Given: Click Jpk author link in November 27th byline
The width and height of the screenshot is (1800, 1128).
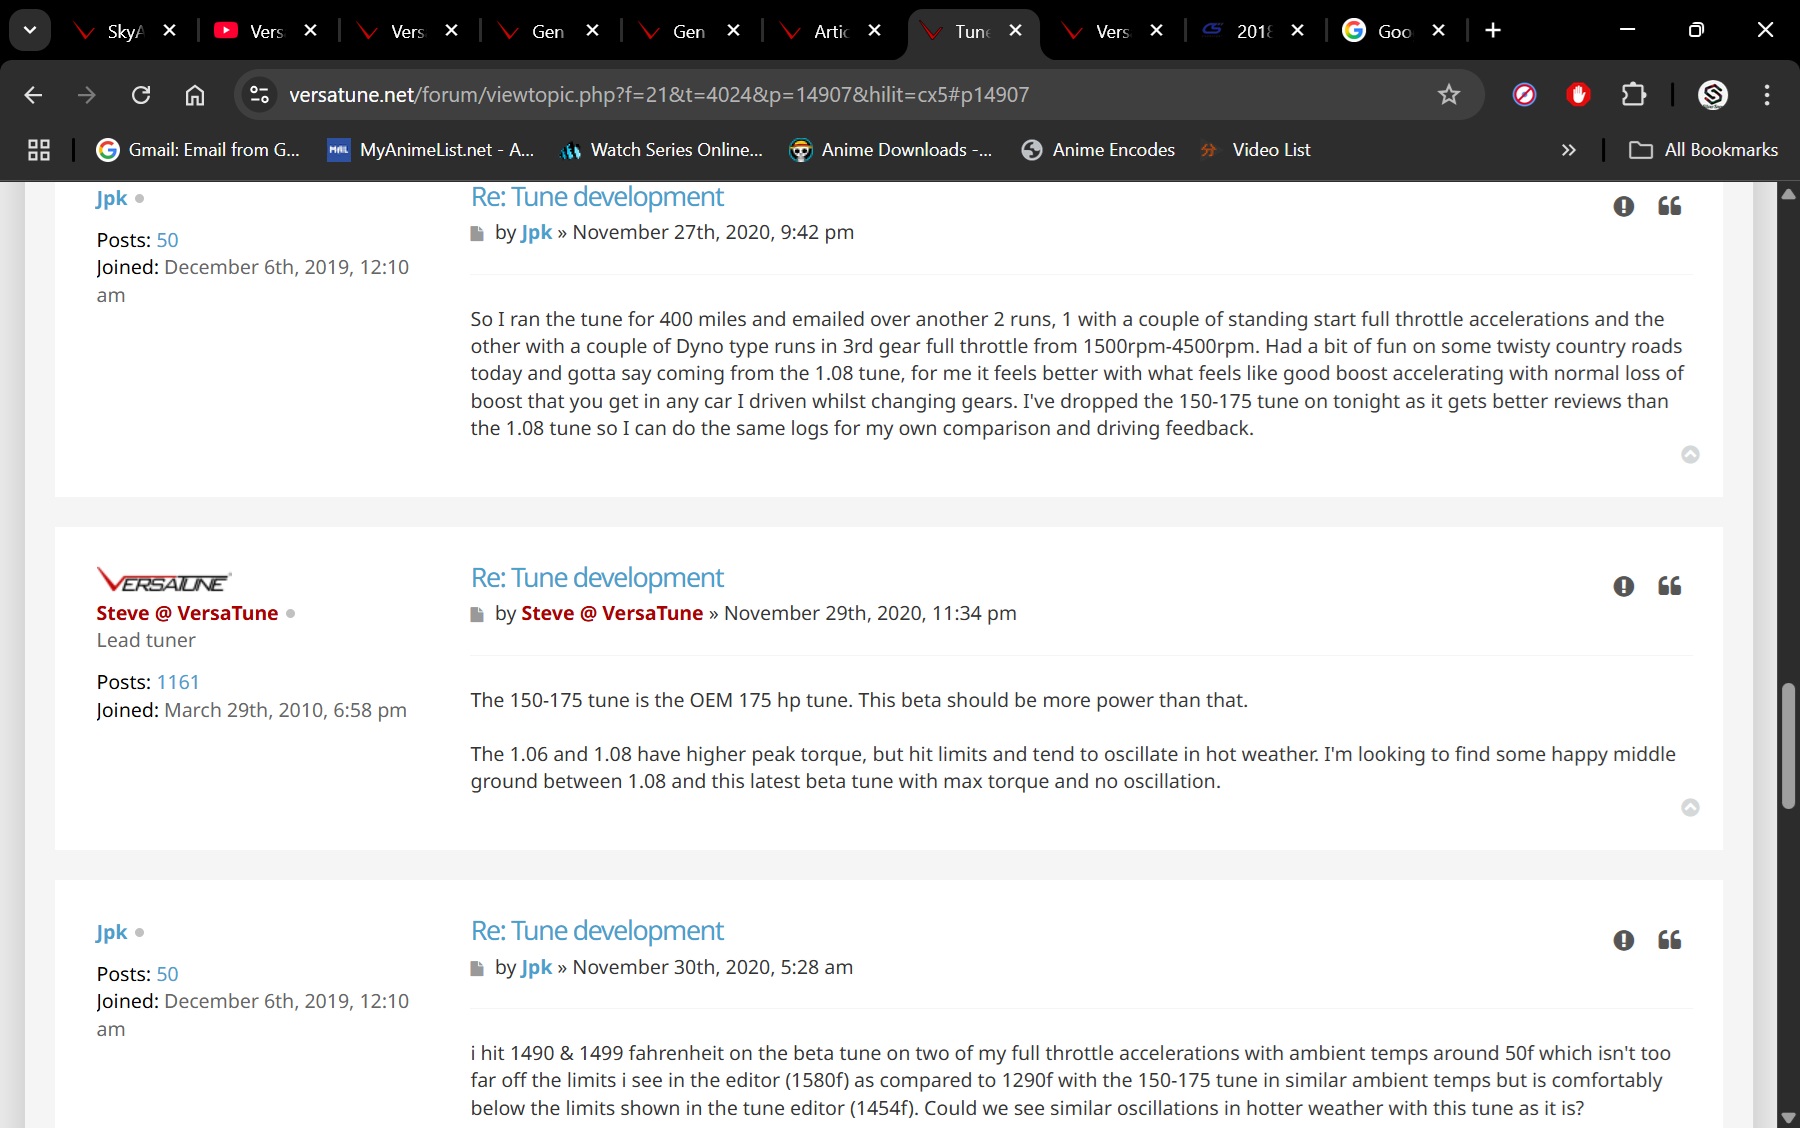Looking at the screenshot, I should [x=536, y=233].
